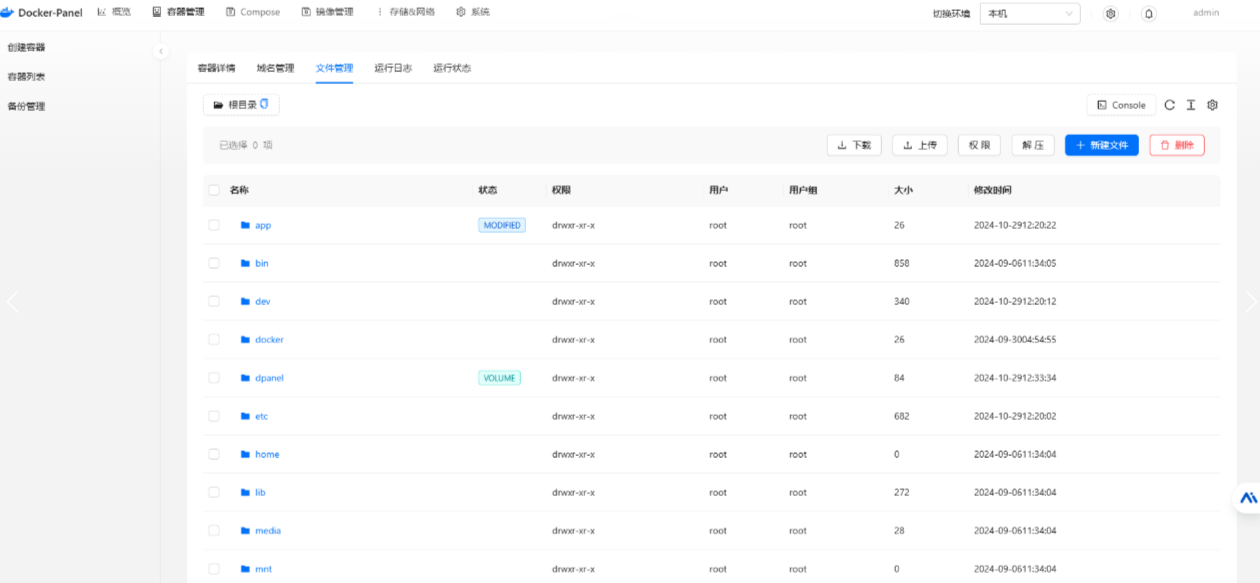Select the text cursor icon next to refresh
The image size is (1260, 583).
point(1190,105)
